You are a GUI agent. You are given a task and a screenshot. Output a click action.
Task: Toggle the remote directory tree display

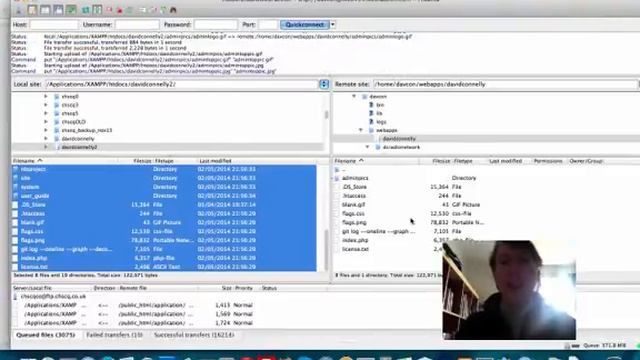pyautogui.click(x=58, y=10)
